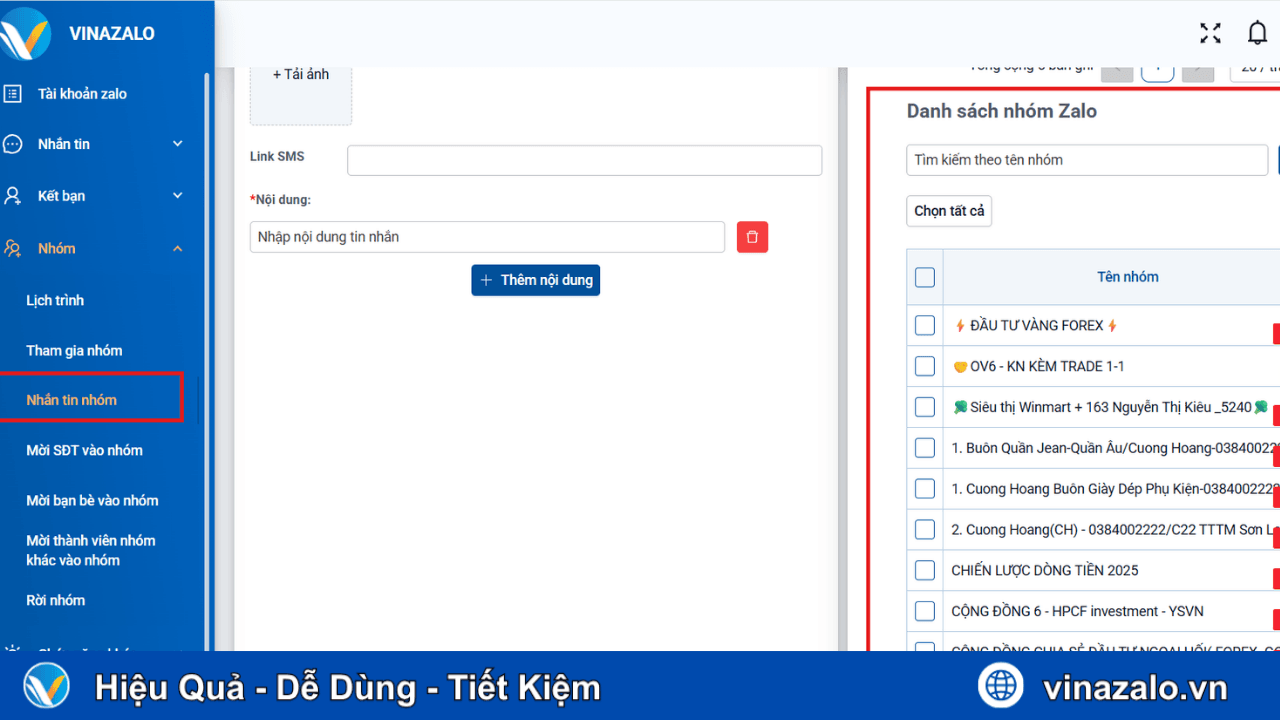This screenshot has width=1280, height=720.
Task: Check the CỘNG ĐỒNG 6 - HPCF group
Action: point(925,611)
